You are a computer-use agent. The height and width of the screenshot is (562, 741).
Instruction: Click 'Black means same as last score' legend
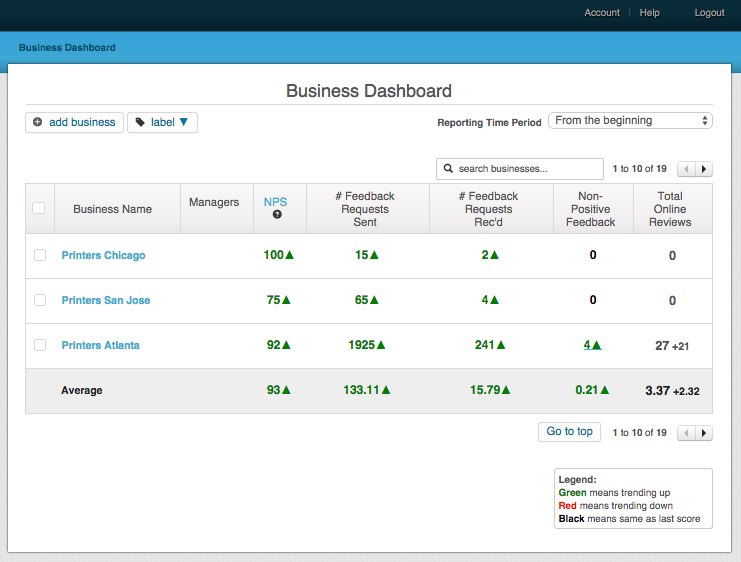click(629, 519)
